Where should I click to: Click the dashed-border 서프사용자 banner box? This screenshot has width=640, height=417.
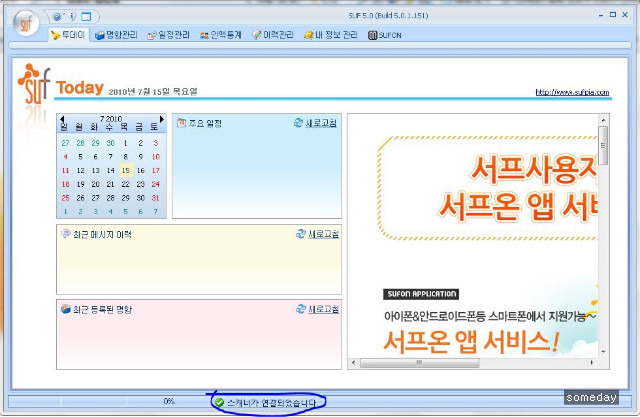point(487,188)
